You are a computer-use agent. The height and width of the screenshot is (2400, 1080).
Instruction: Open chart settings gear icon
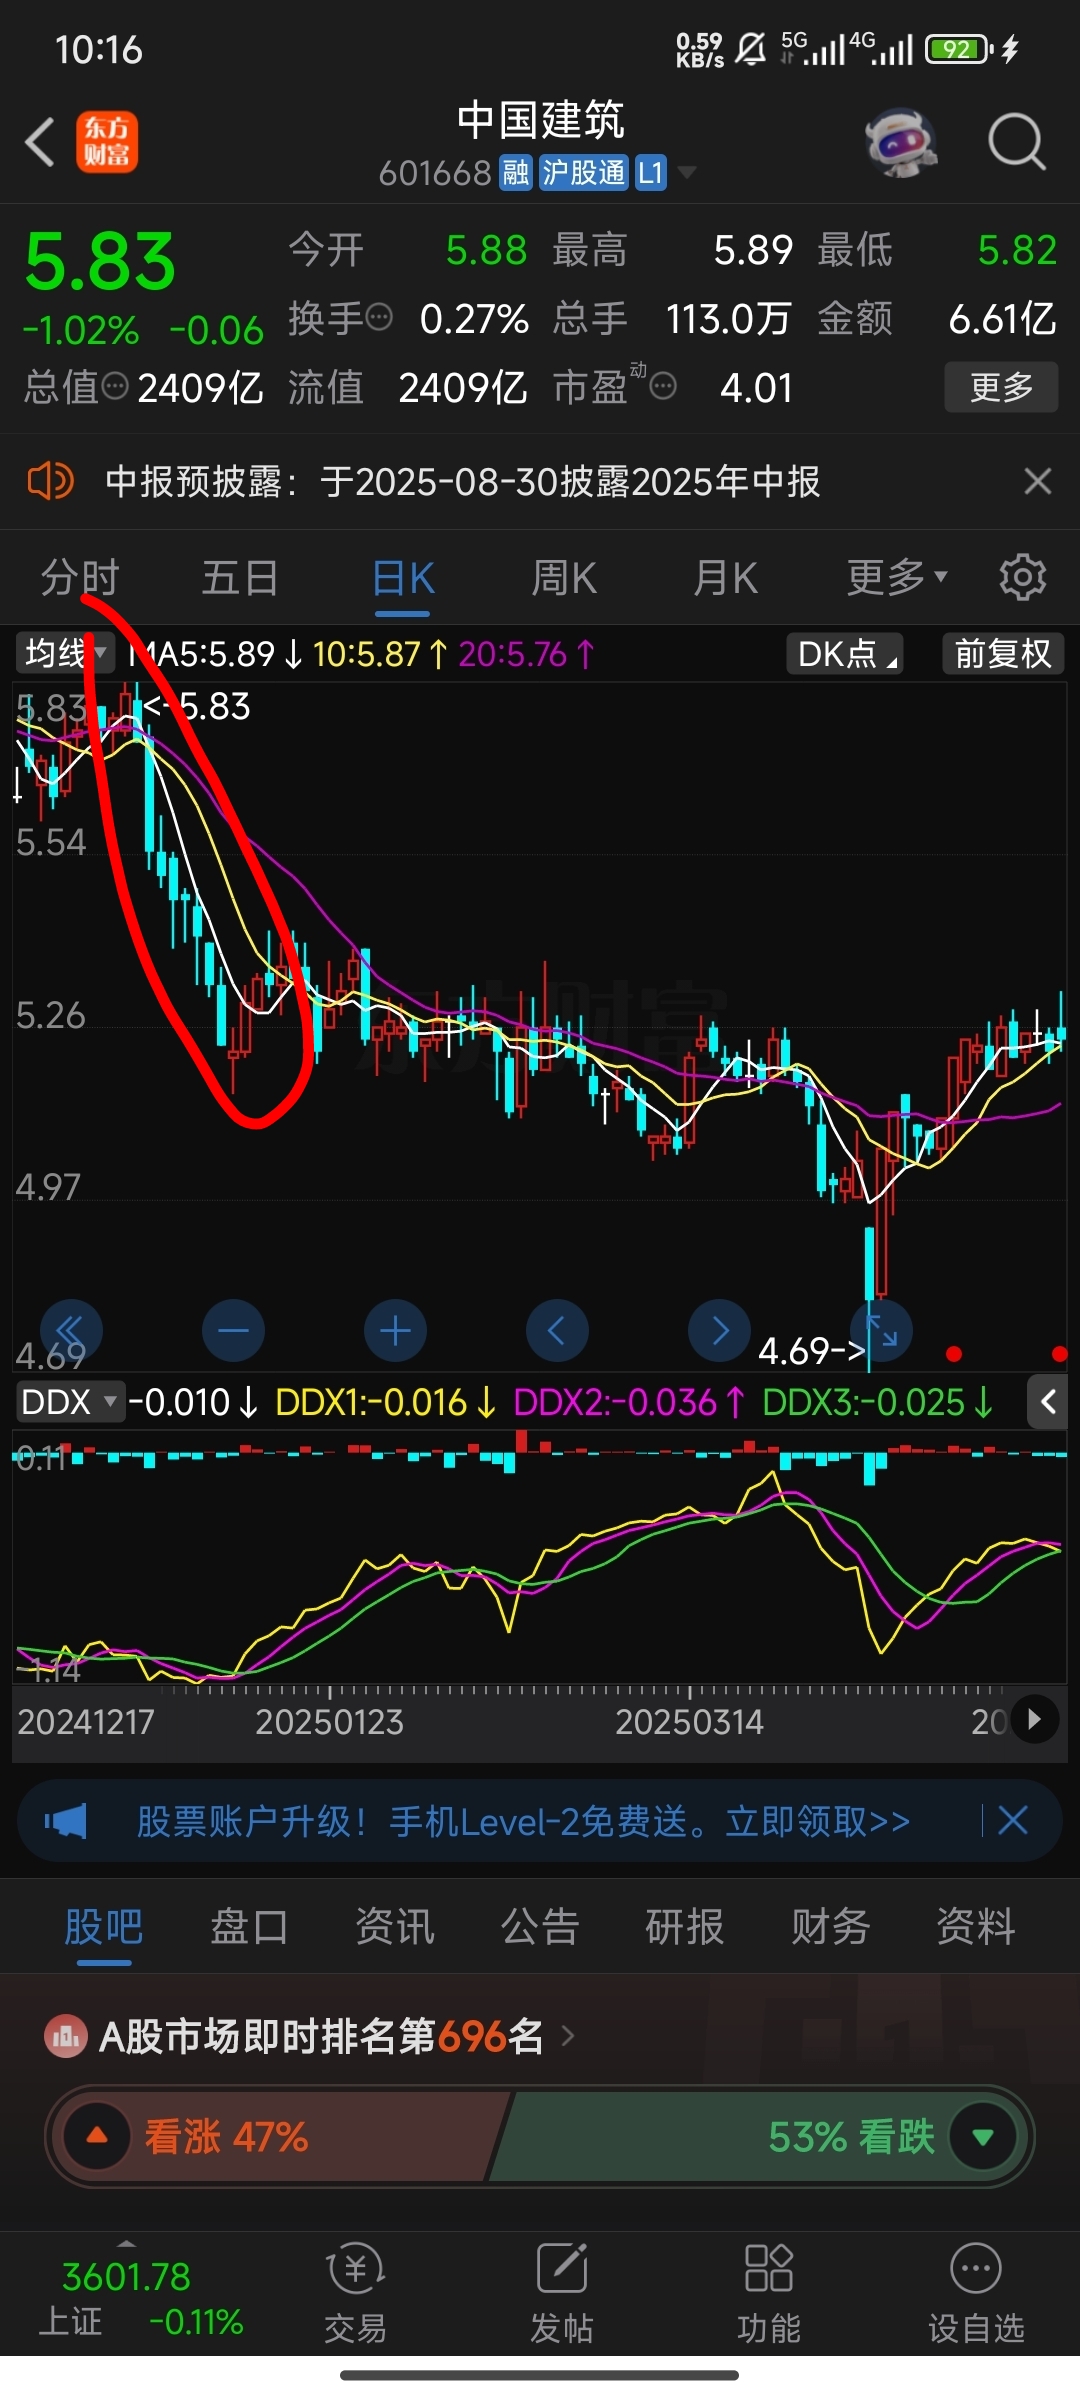point(1022,577)
